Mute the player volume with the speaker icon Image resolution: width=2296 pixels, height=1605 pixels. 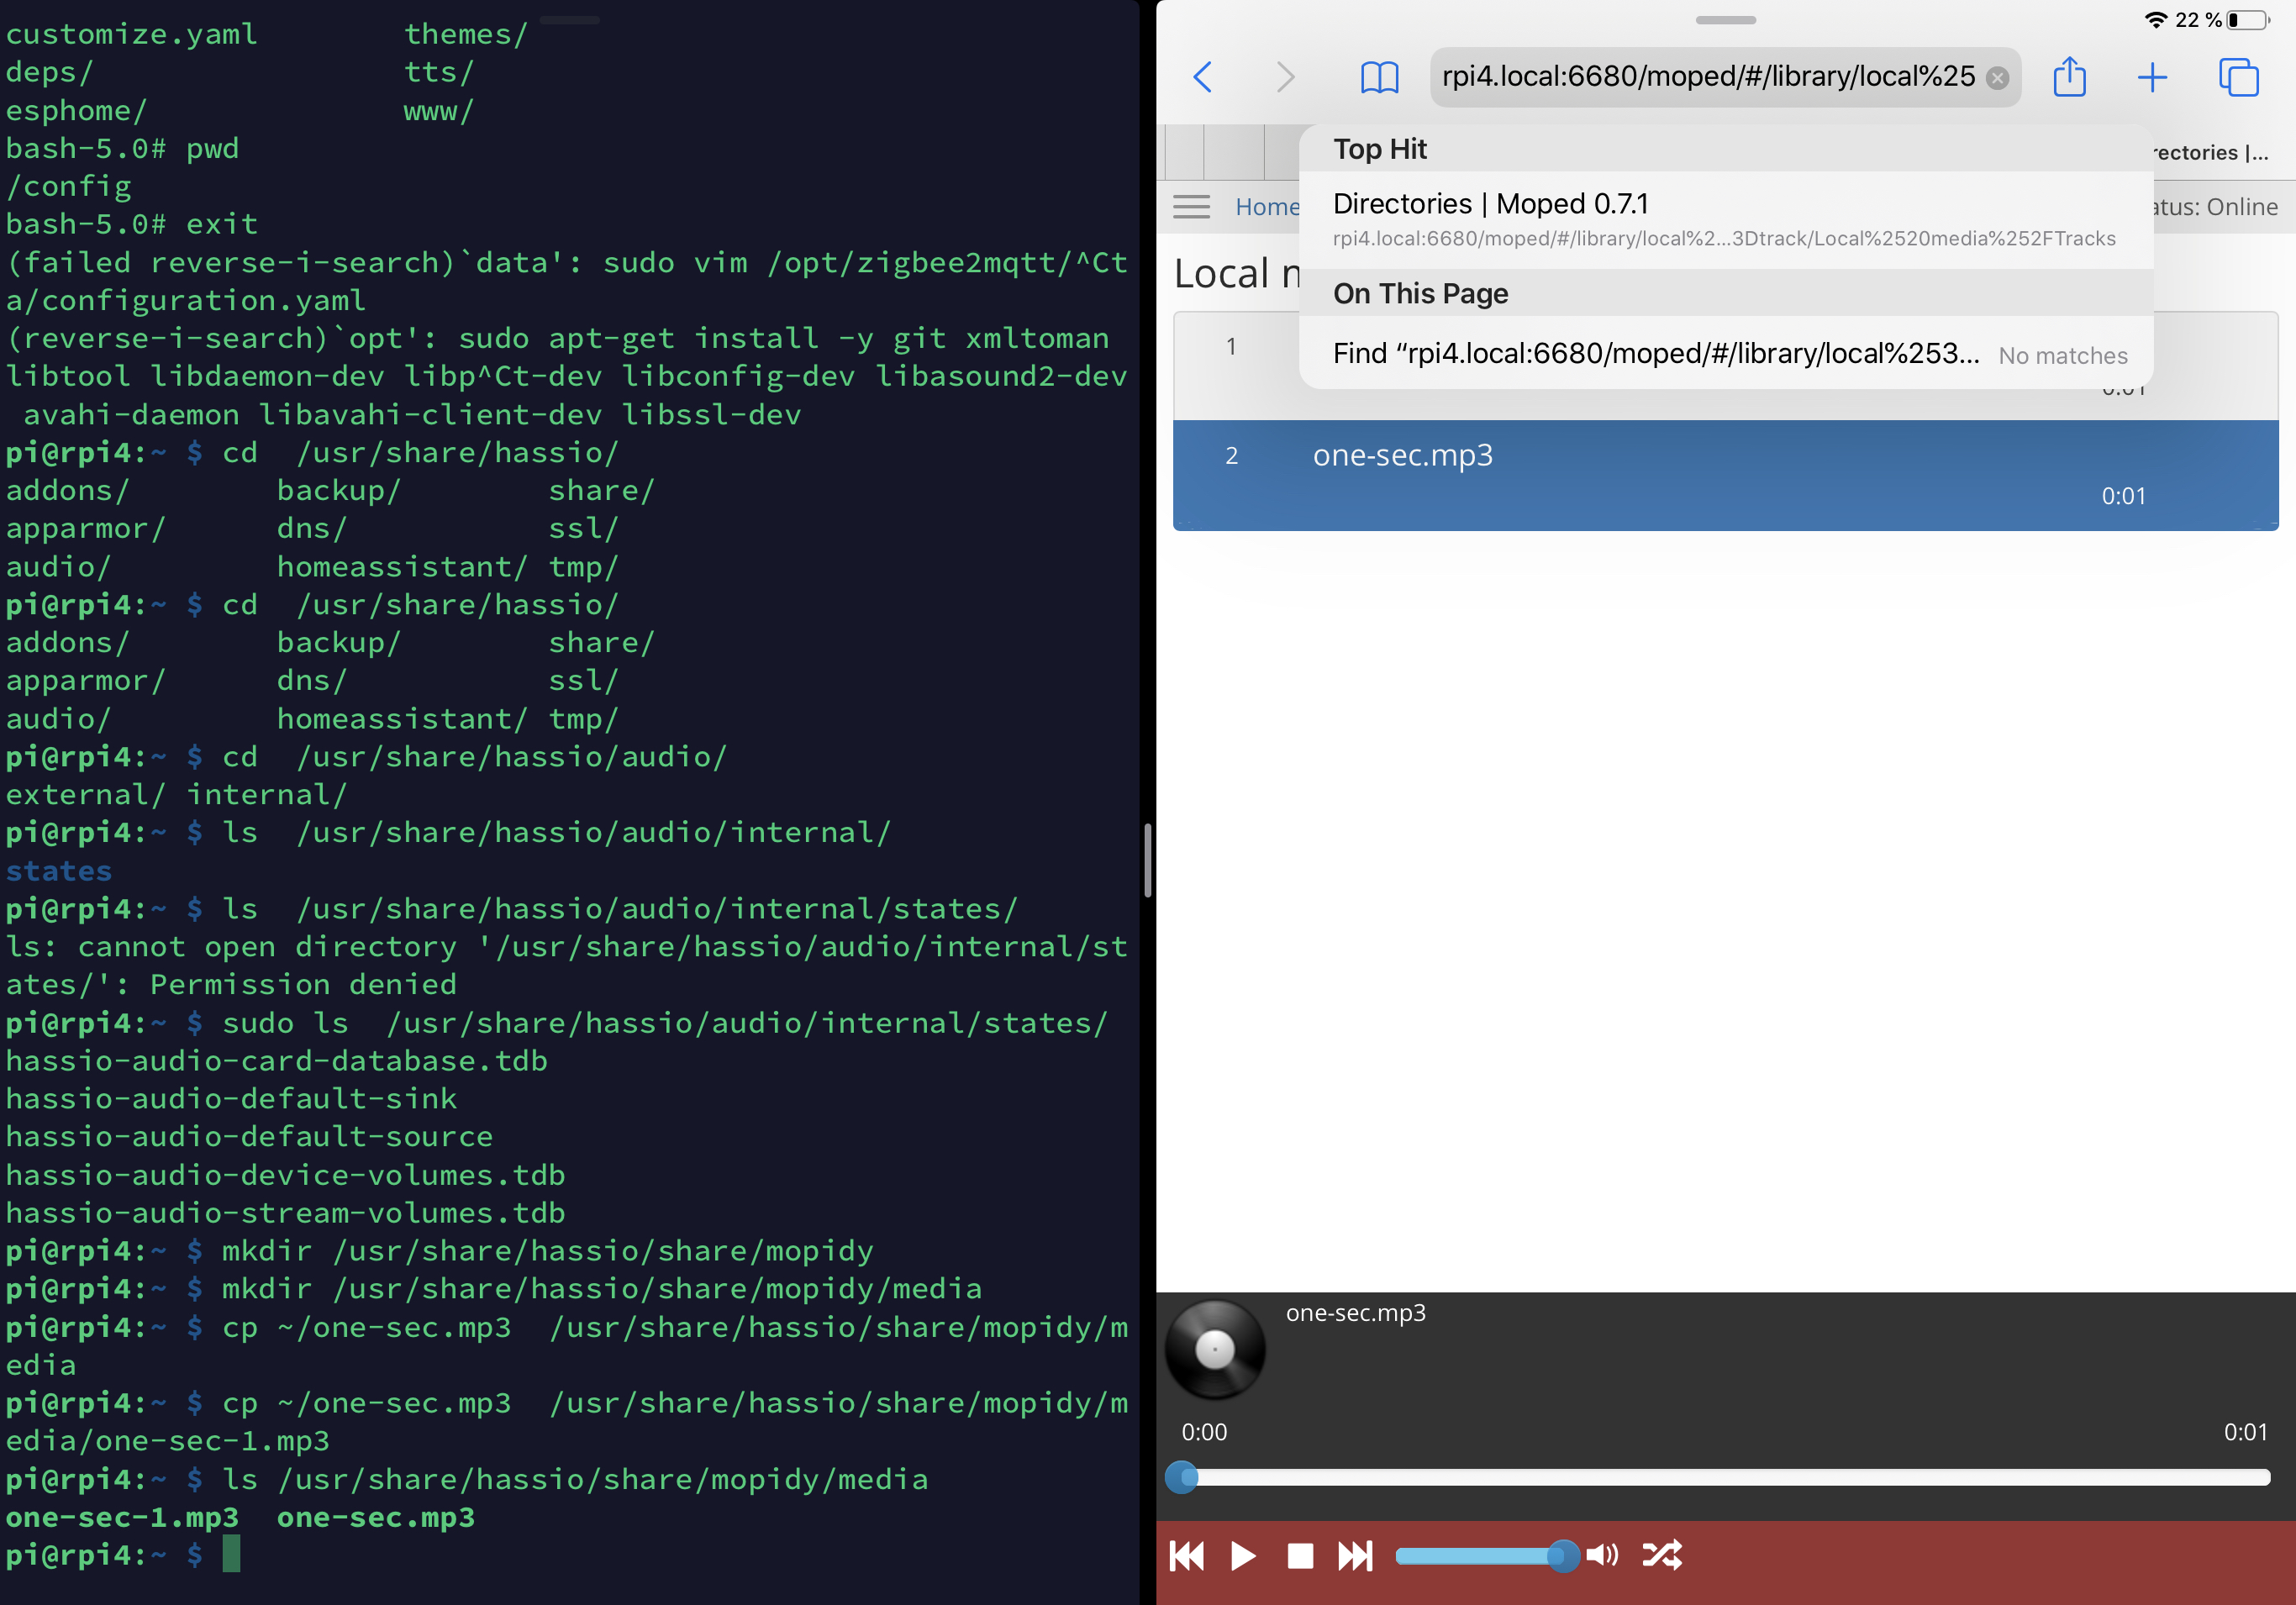(x=1602, y=1555)
